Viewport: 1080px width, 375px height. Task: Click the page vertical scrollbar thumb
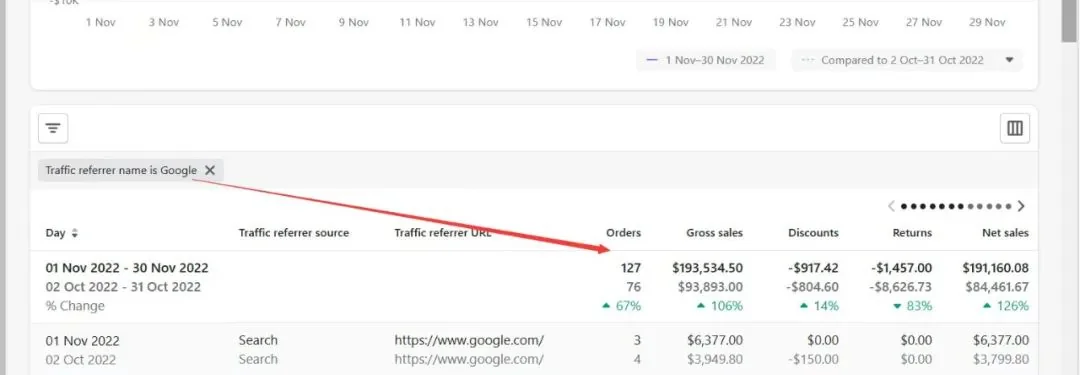point(1068,21)
